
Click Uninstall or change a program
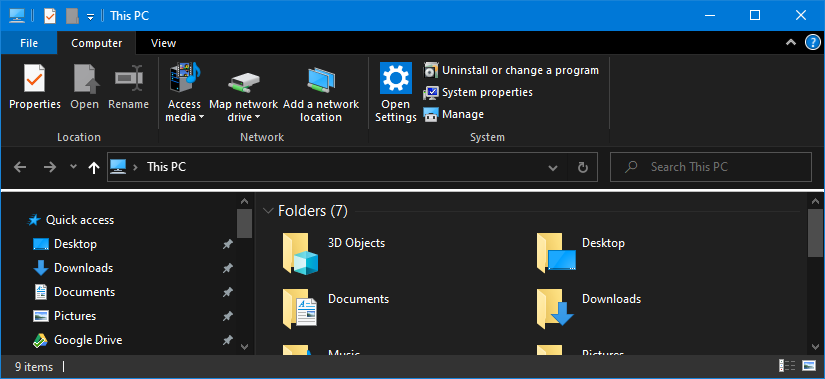tap(511, 70)
